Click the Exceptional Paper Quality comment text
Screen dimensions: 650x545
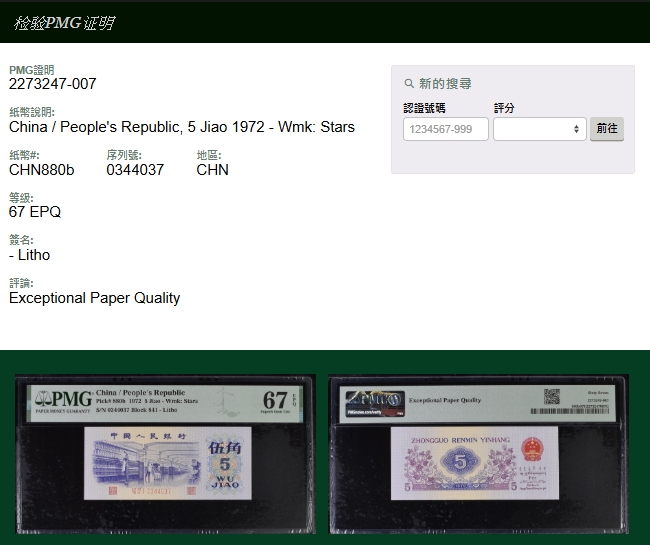pos(94,298)
